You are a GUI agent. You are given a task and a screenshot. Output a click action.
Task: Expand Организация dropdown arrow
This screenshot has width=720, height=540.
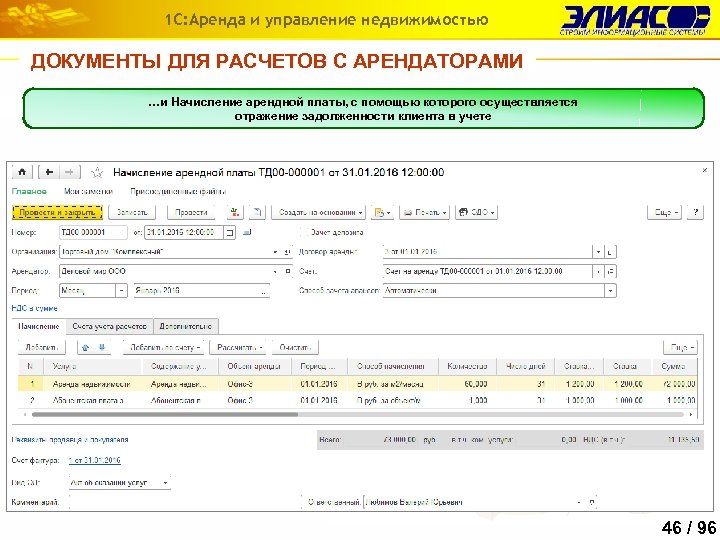coord(275,252)
